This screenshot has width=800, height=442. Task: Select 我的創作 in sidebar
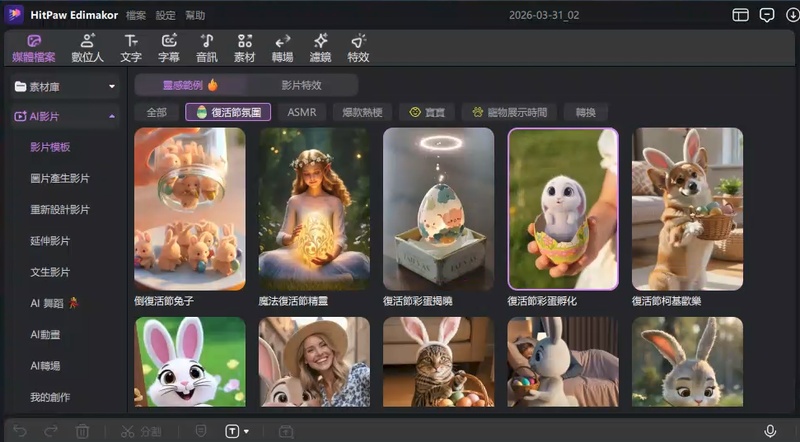(x=50, y=397)
